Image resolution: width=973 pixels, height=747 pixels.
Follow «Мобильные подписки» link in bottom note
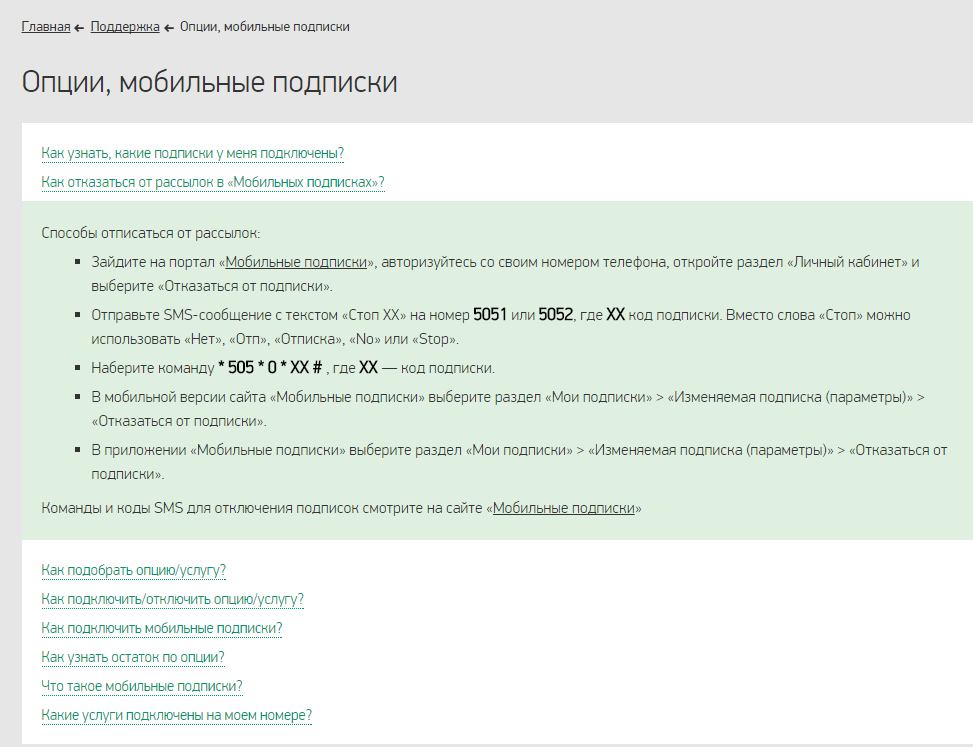(x=564, y=508)
